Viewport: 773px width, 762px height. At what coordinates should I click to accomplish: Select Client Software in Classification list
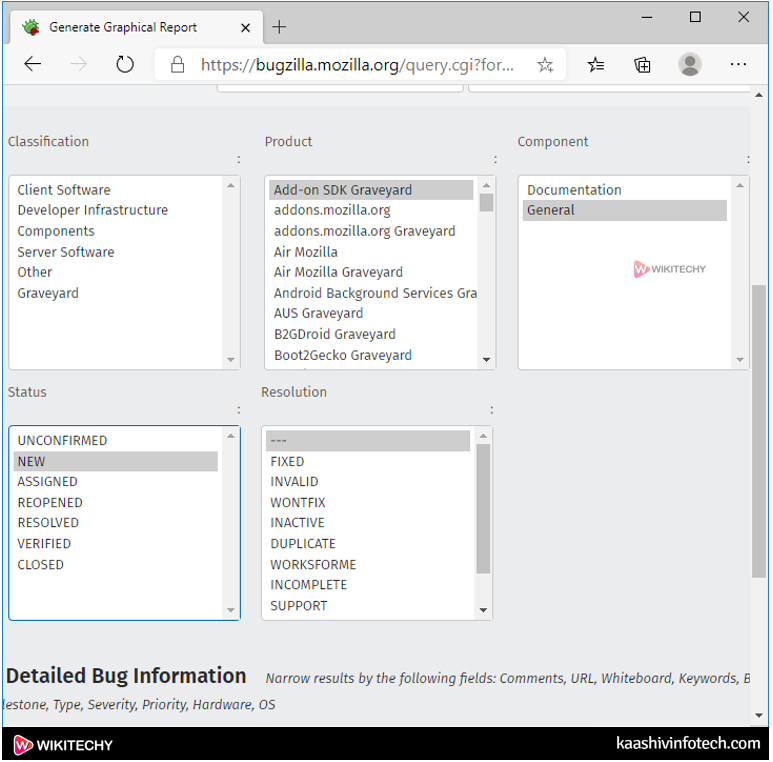[x=64, y=190]
